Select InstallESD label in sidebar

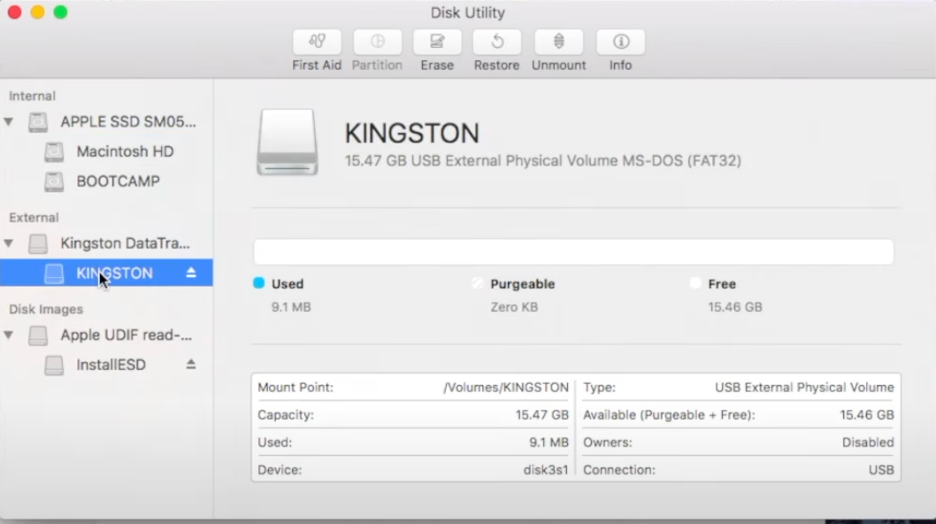(111, 365)
